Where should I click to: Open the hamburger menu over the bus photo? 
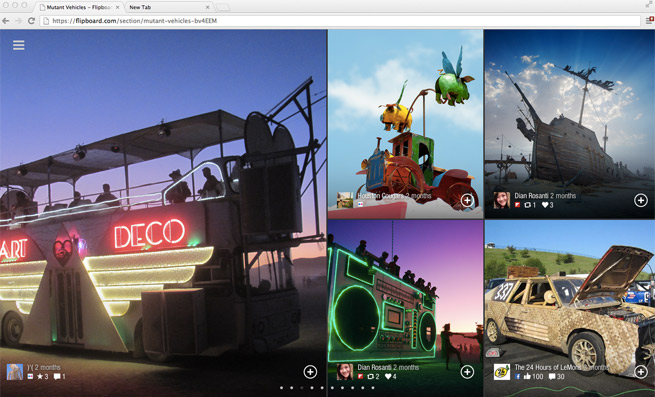[x=18, y=45]
